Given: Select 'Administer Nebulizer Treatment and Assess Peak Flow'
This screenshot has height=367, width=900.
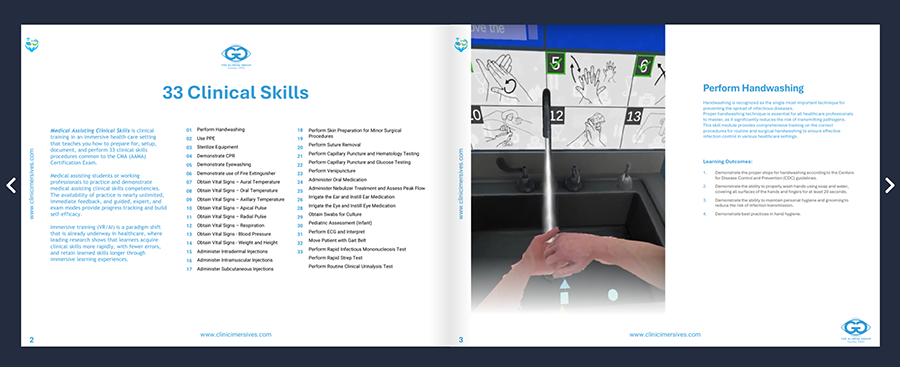Looking at the screenshot, I should 367,188.
